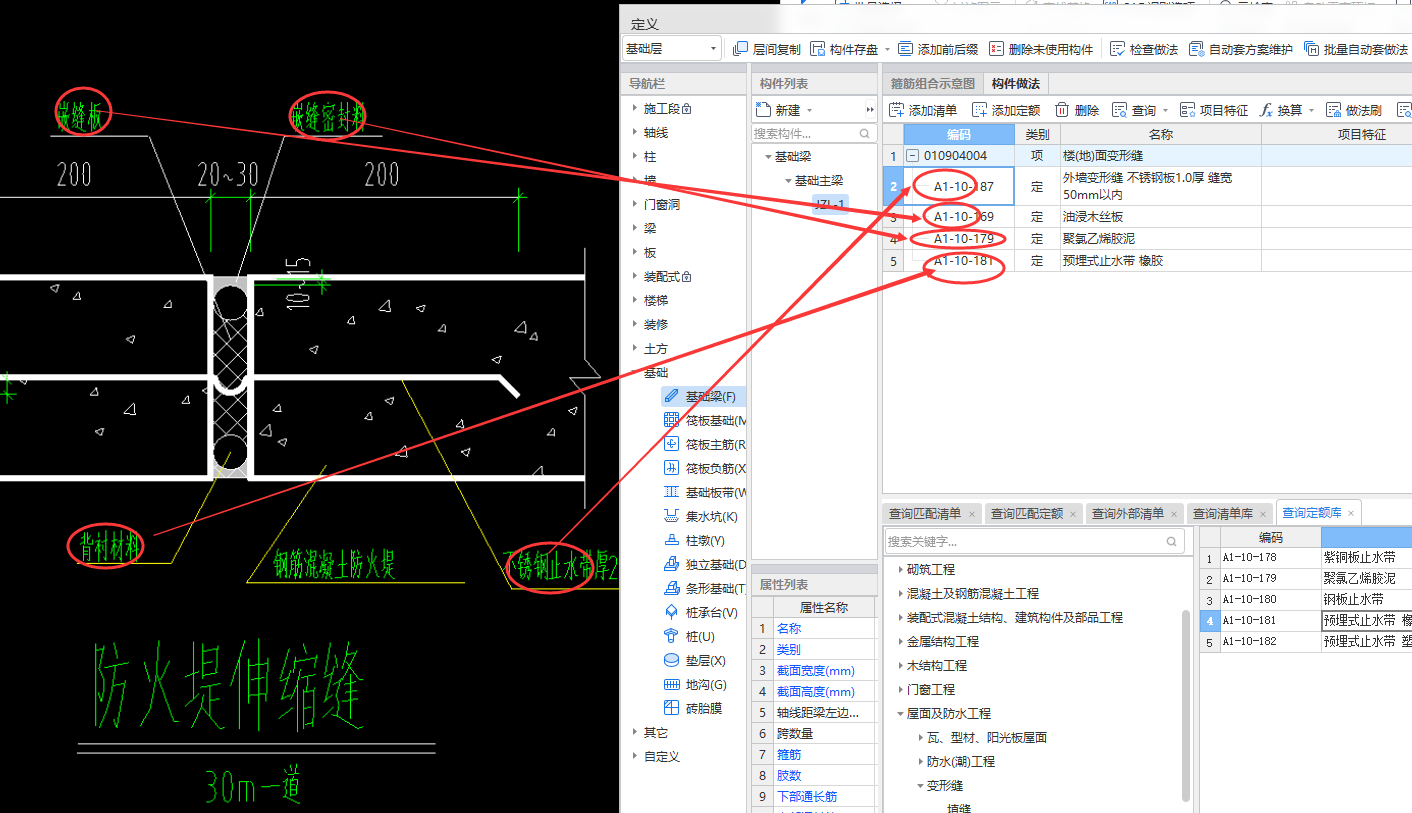Select the 垫层(X) item
The height and width of the screenshot is (813, 1412).
(696, 661)
